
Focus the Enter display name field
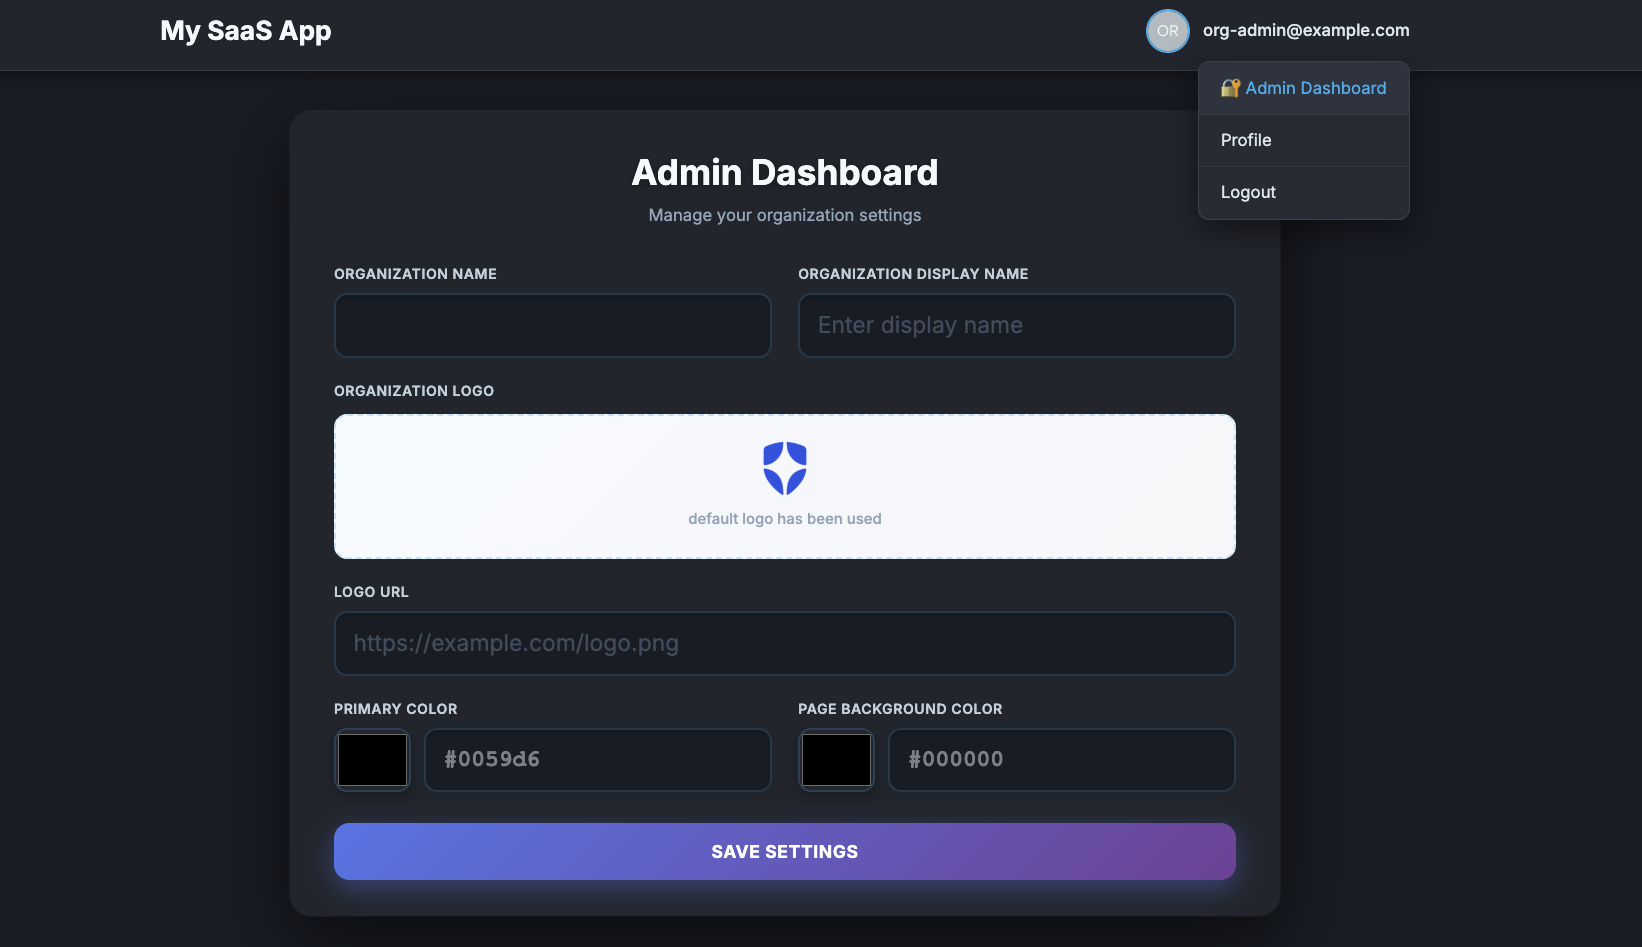1016,325
